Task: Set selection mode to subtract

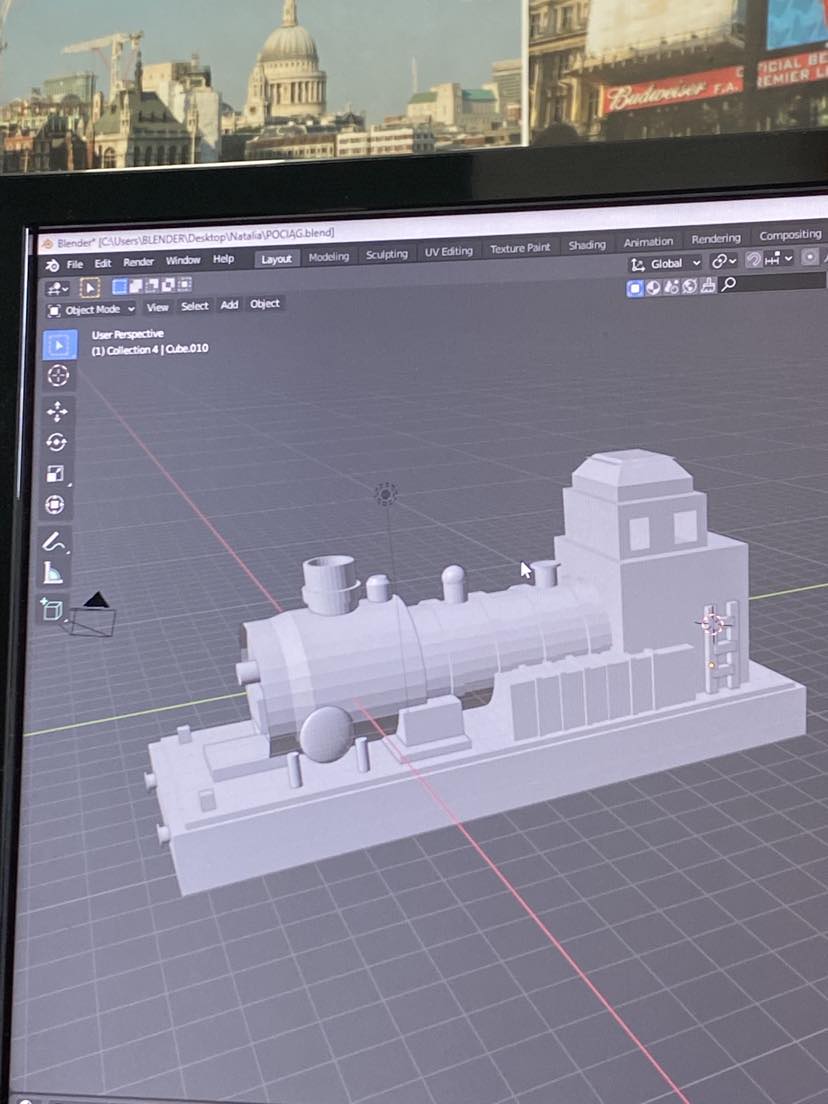Action: pyautogui.click(x=152, y=284)
